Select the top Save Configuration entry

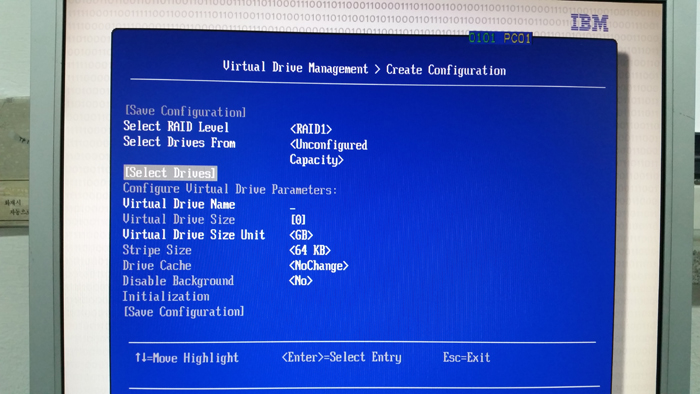click(x=185, y=111)
